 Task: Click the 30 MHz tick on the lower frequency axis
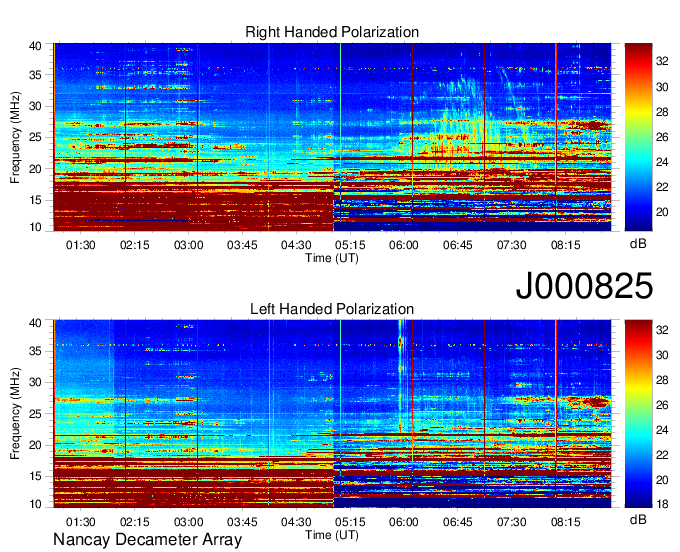tap(35, 382)
